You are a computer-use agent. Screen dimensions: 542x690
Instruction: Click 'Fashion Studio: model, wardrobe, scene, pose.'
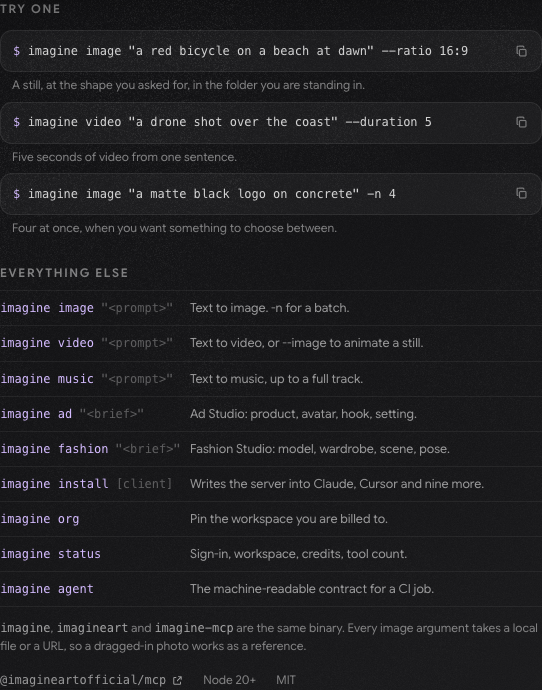click(x=320, y=449)
